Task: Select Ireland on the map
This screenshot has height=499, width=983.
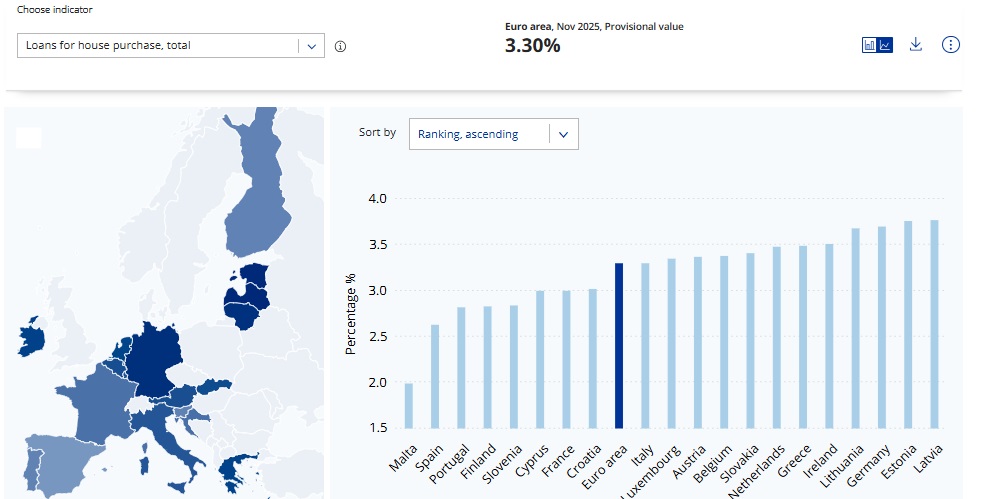Action: [29, 339]
